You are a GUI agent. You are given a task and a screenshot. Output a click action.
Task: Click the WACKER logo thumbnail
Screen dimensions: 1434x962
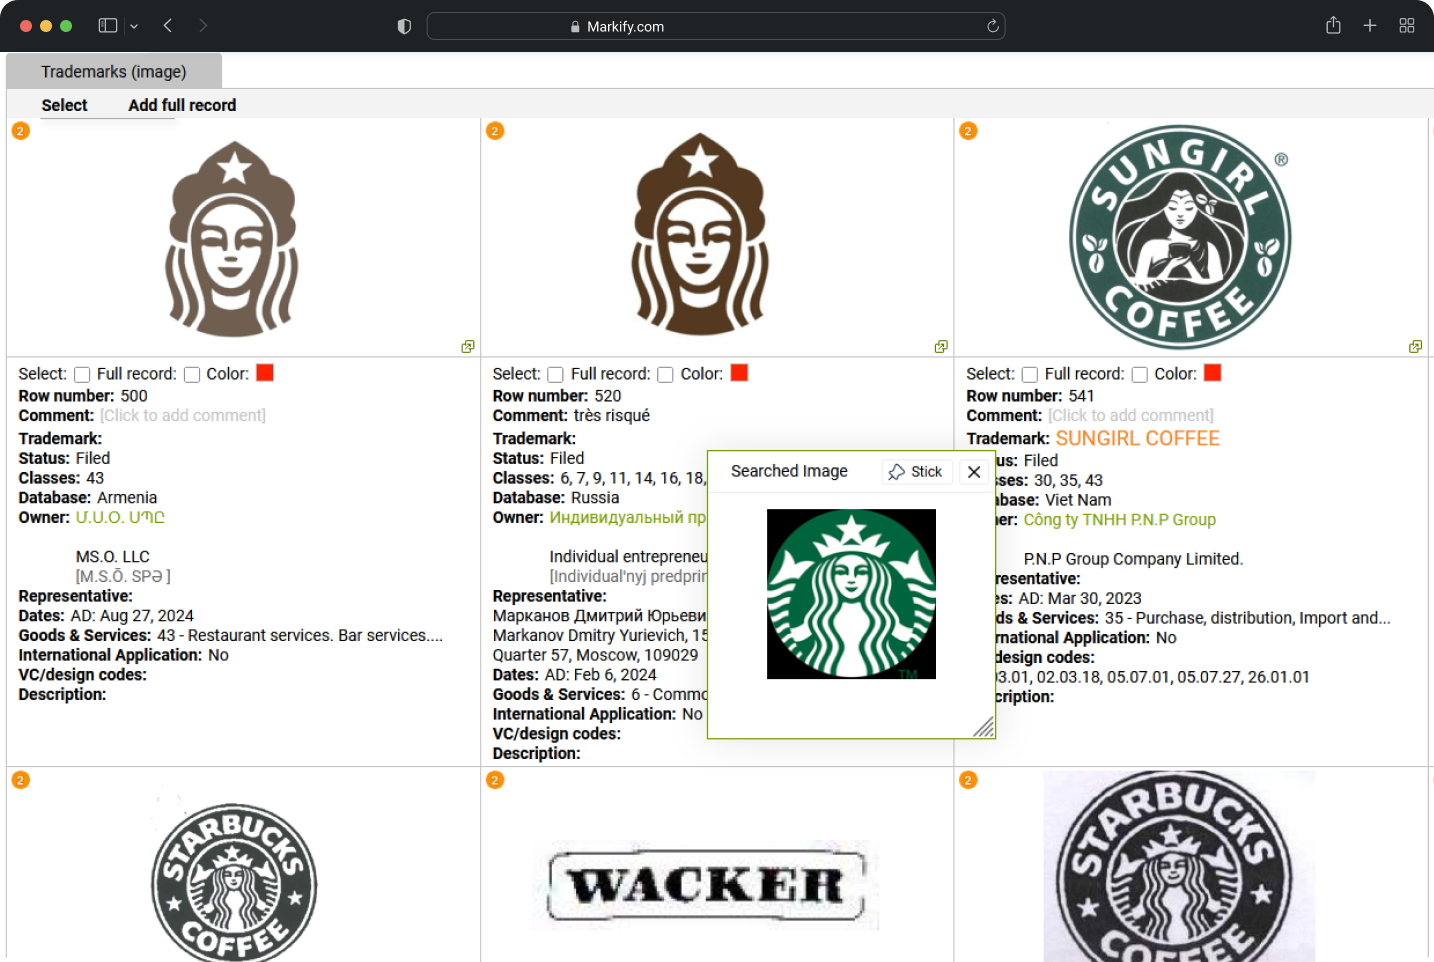[706, 886]
